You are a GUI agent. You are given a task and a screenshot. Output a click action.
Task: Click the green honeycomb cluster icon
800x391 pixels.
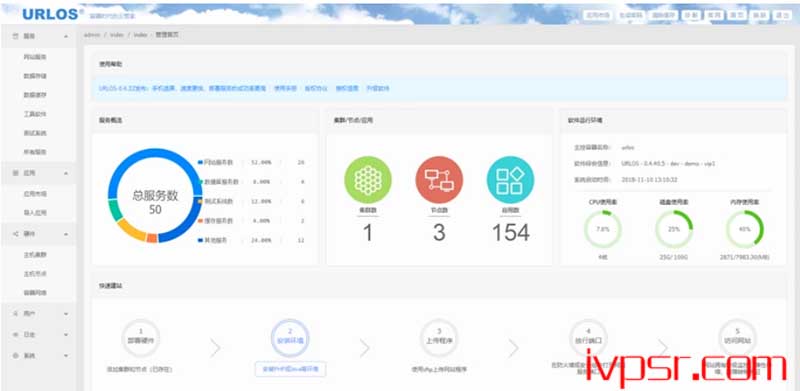368,180
